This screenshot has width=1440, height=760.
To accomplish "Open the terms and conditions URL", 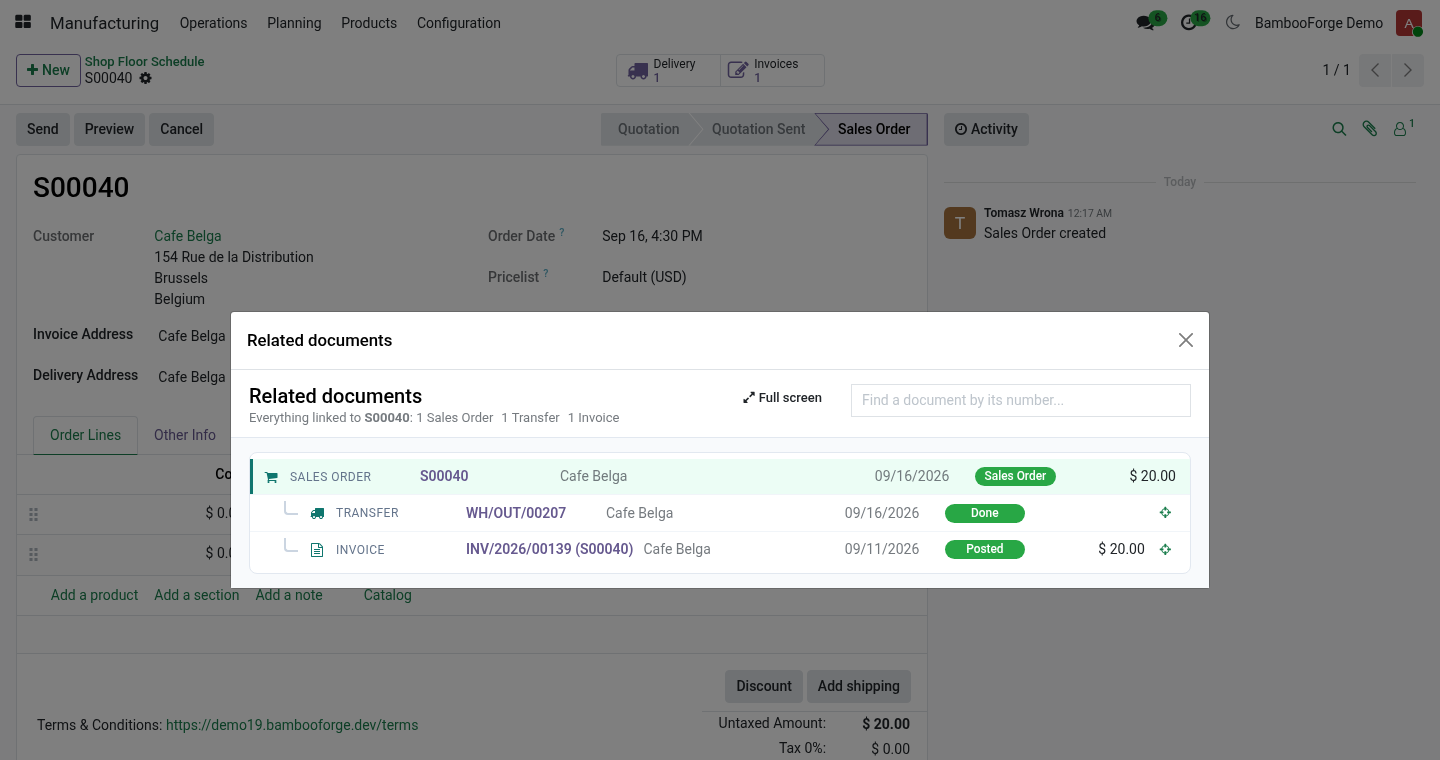I will click(x=292, y=725).
